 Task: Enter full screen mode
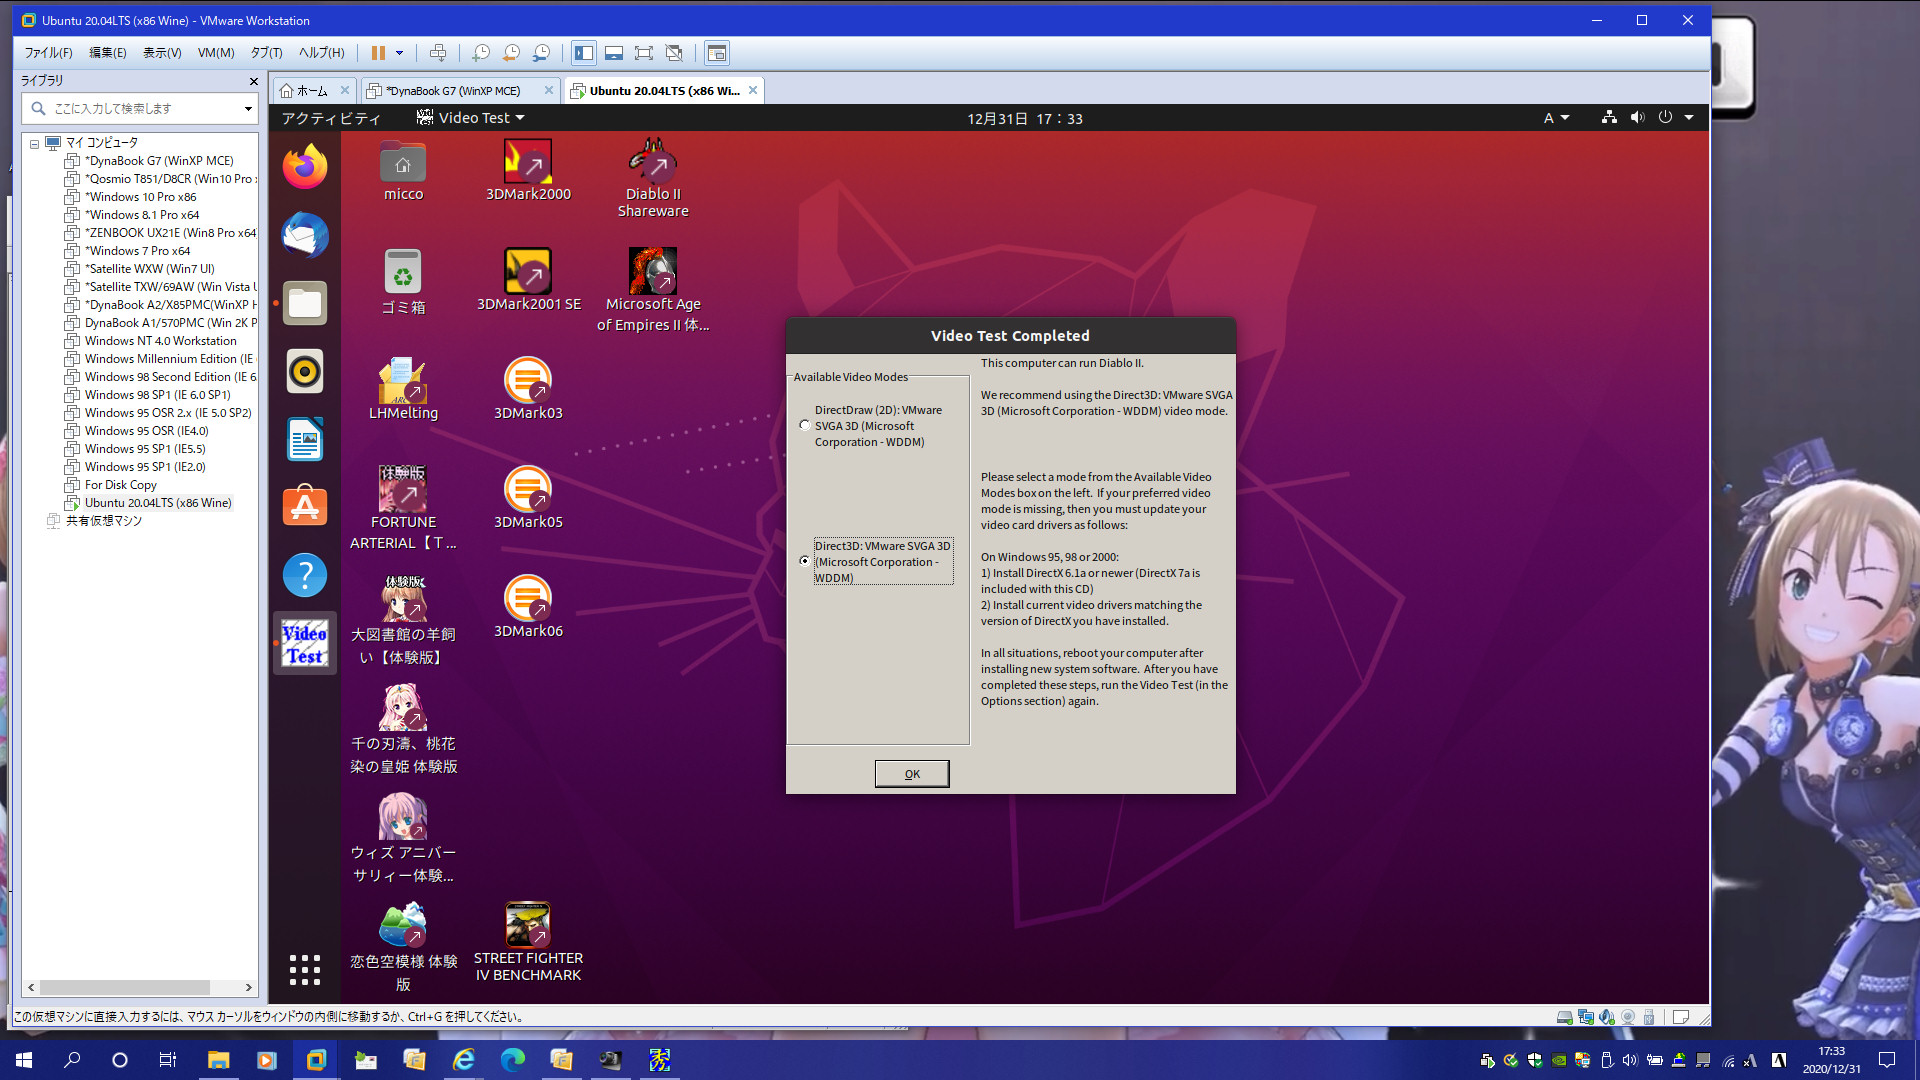(644, 53)
